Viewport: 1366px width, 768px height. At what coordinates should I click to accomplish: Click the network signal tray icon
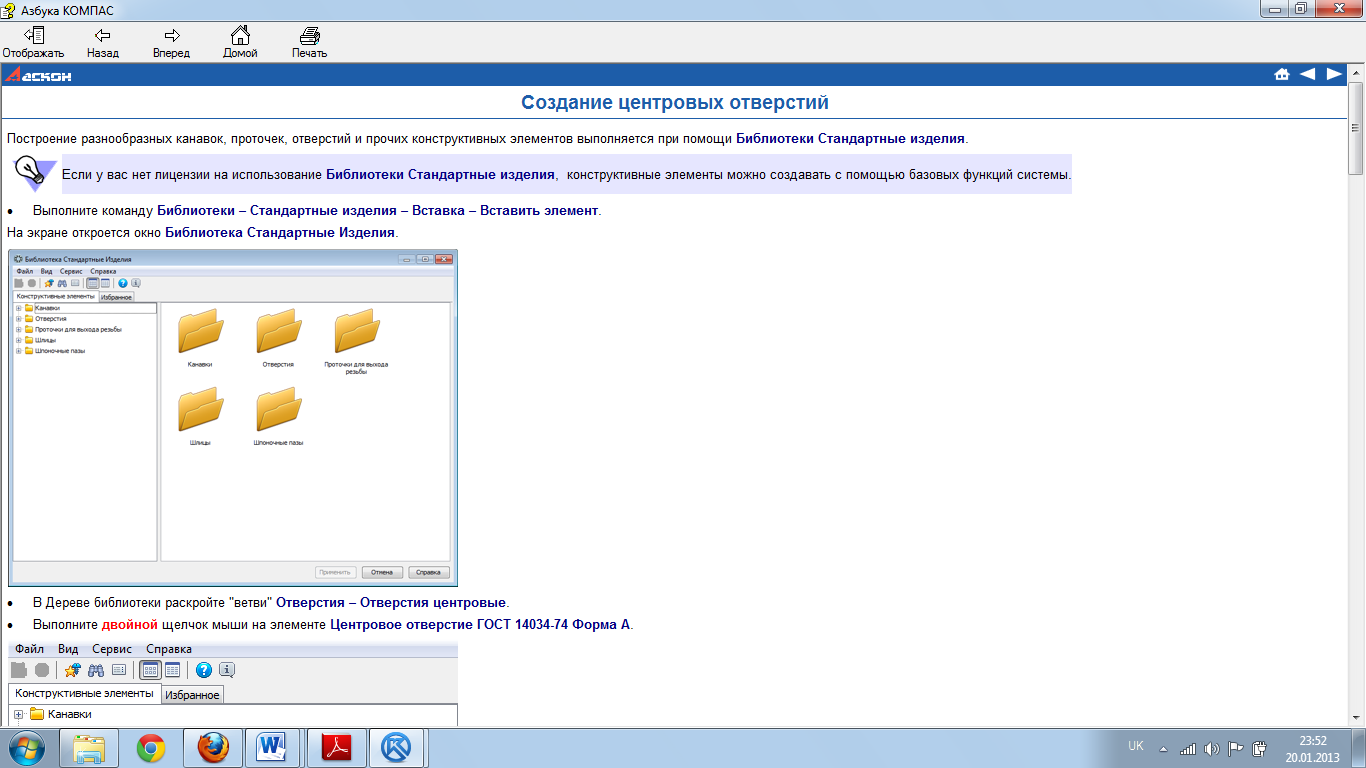1188,748
